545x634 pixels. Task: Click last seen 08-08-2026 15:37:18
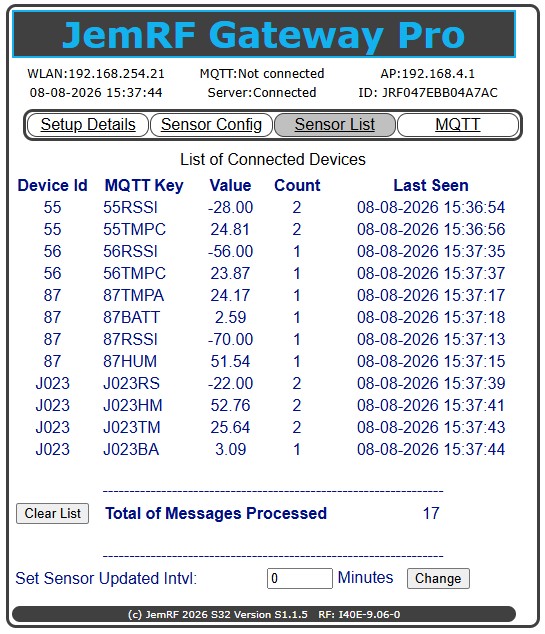click(431, 317)
